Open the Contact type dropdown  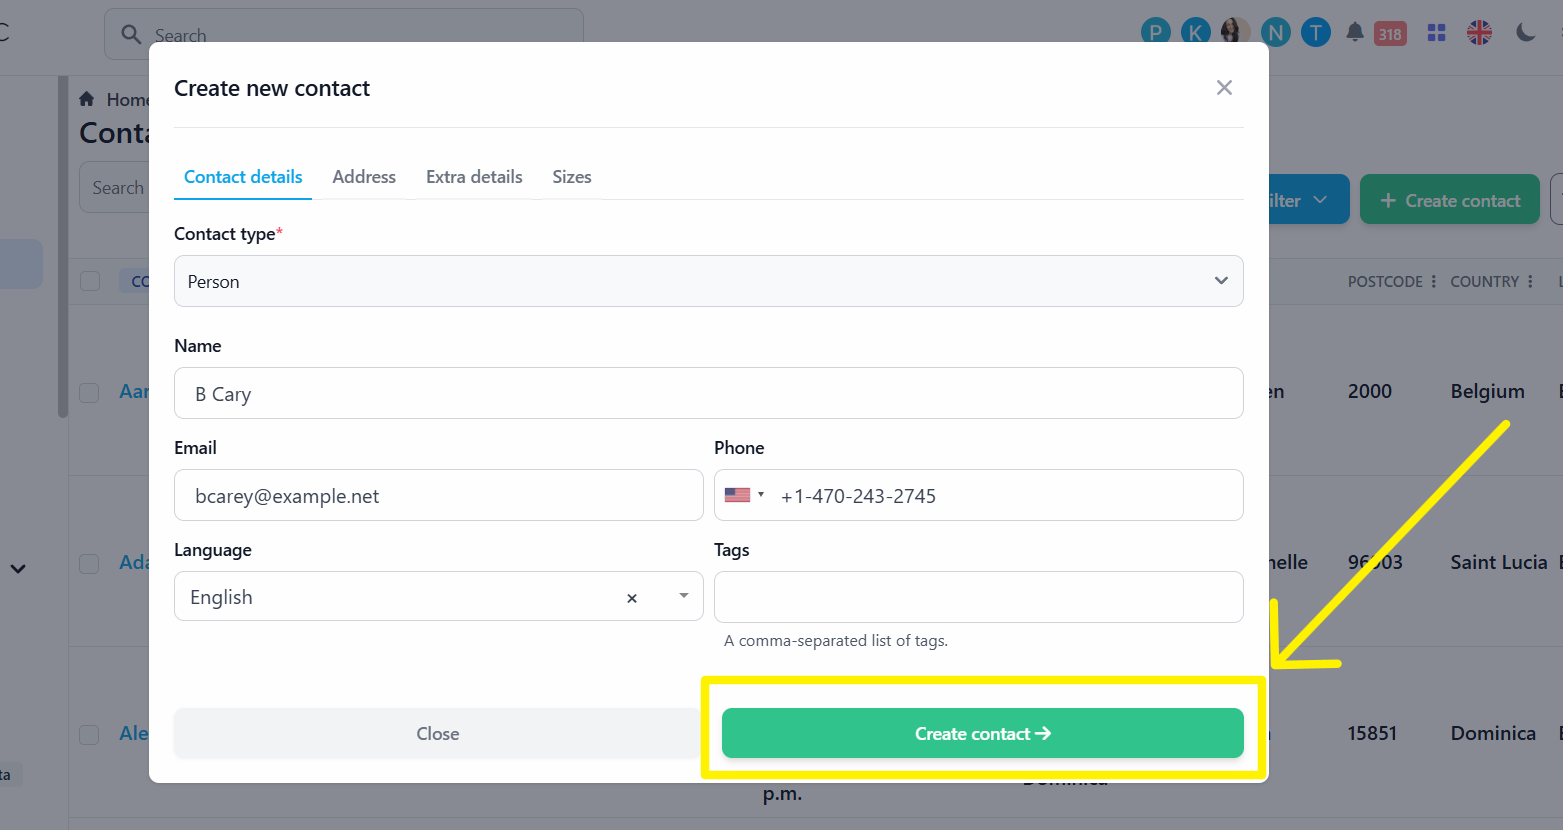click(709, 281)
